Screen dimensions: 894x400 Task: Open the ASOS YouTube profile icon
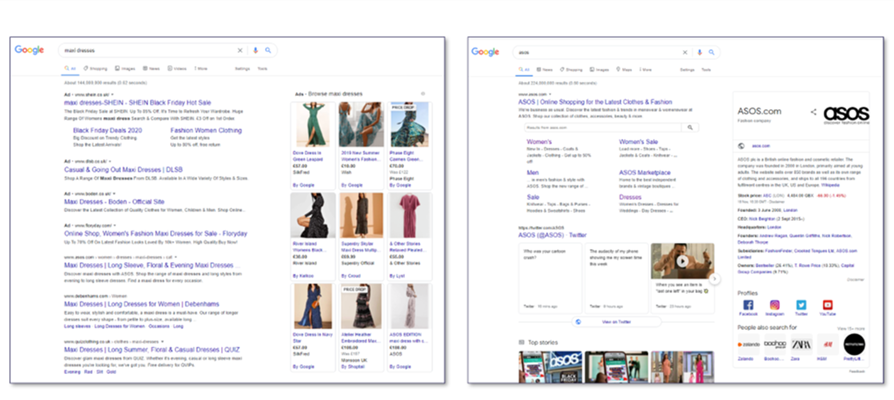click(x=828, y=305)
